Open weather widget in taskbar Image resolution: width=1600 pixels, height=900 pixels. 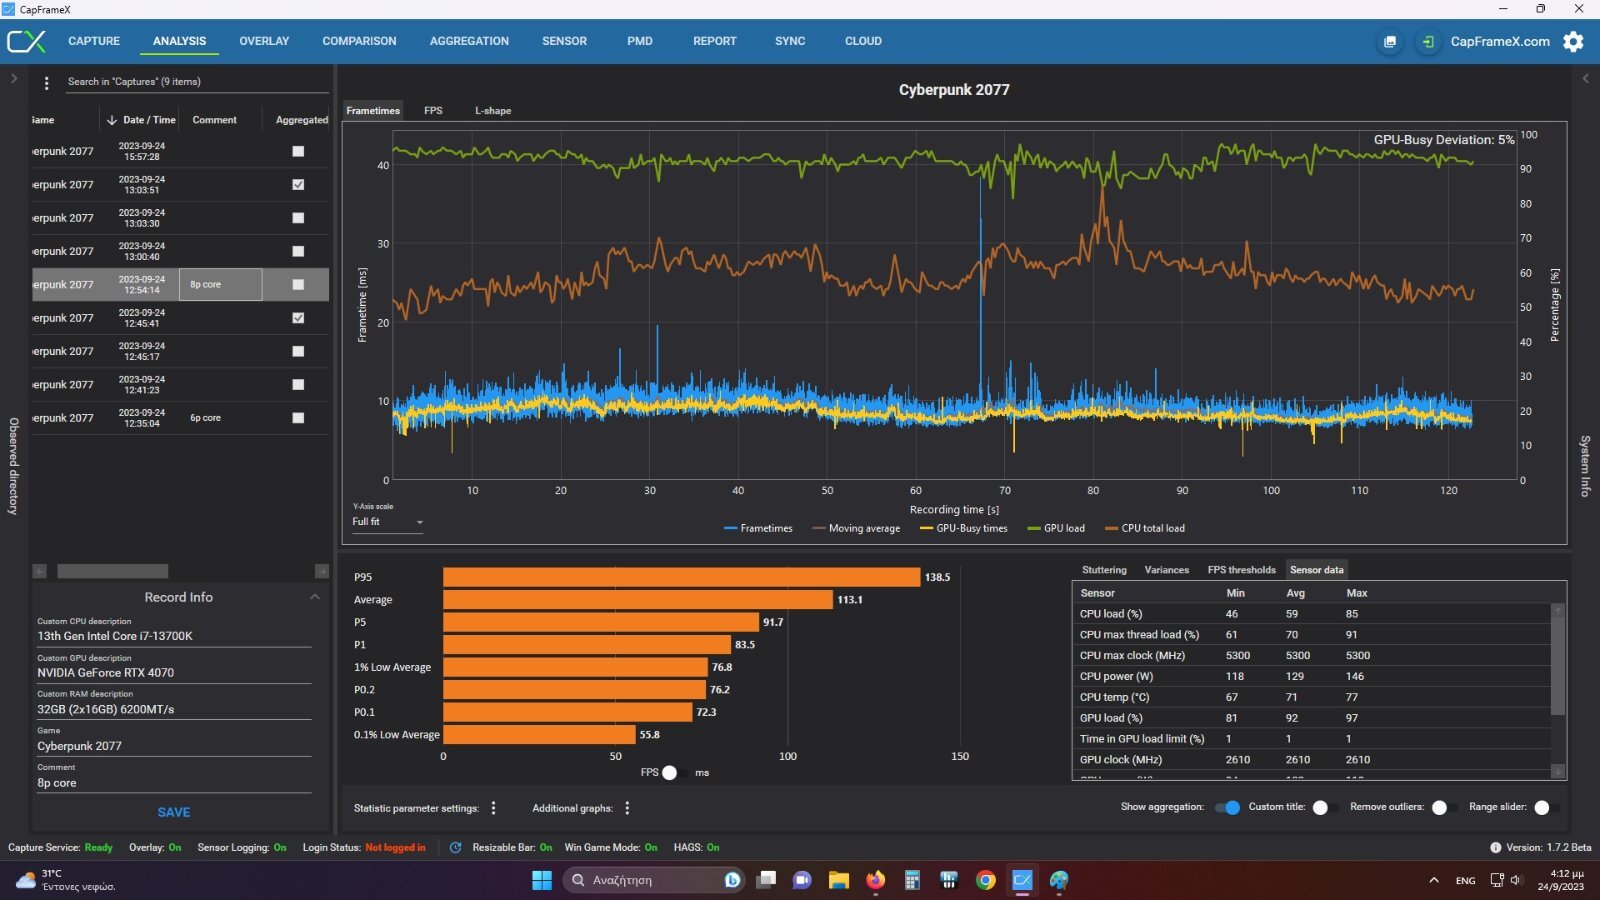pyautogui.click(x=66, y=880)
